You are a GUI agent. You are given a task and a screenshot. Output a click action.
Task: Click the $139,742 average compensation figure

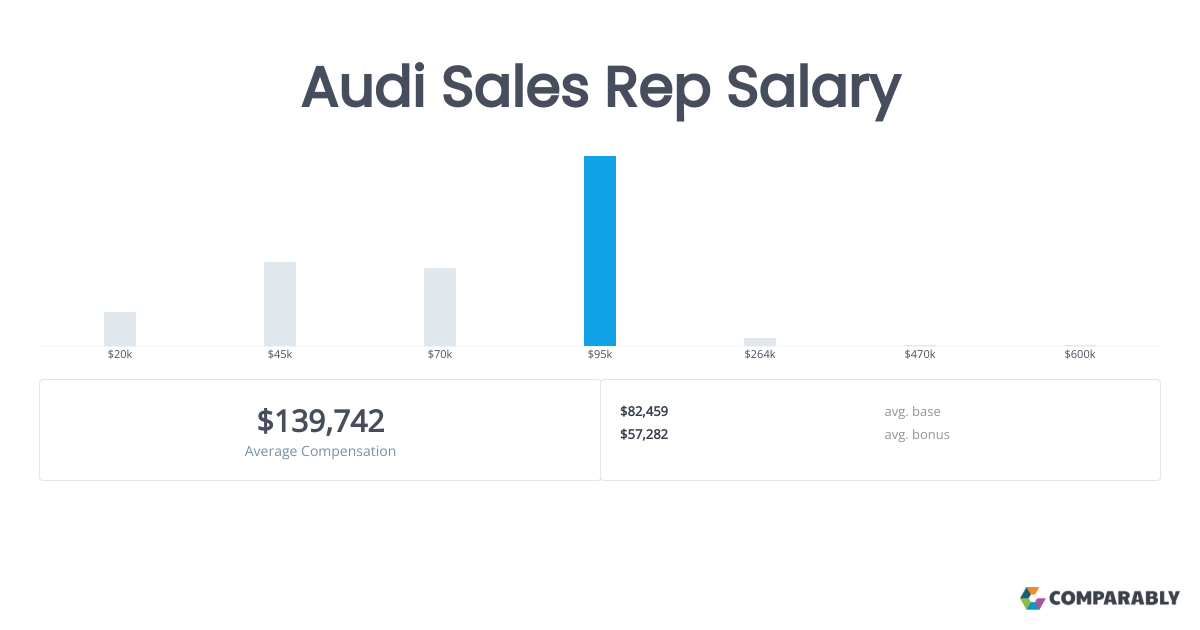point(320,421)
